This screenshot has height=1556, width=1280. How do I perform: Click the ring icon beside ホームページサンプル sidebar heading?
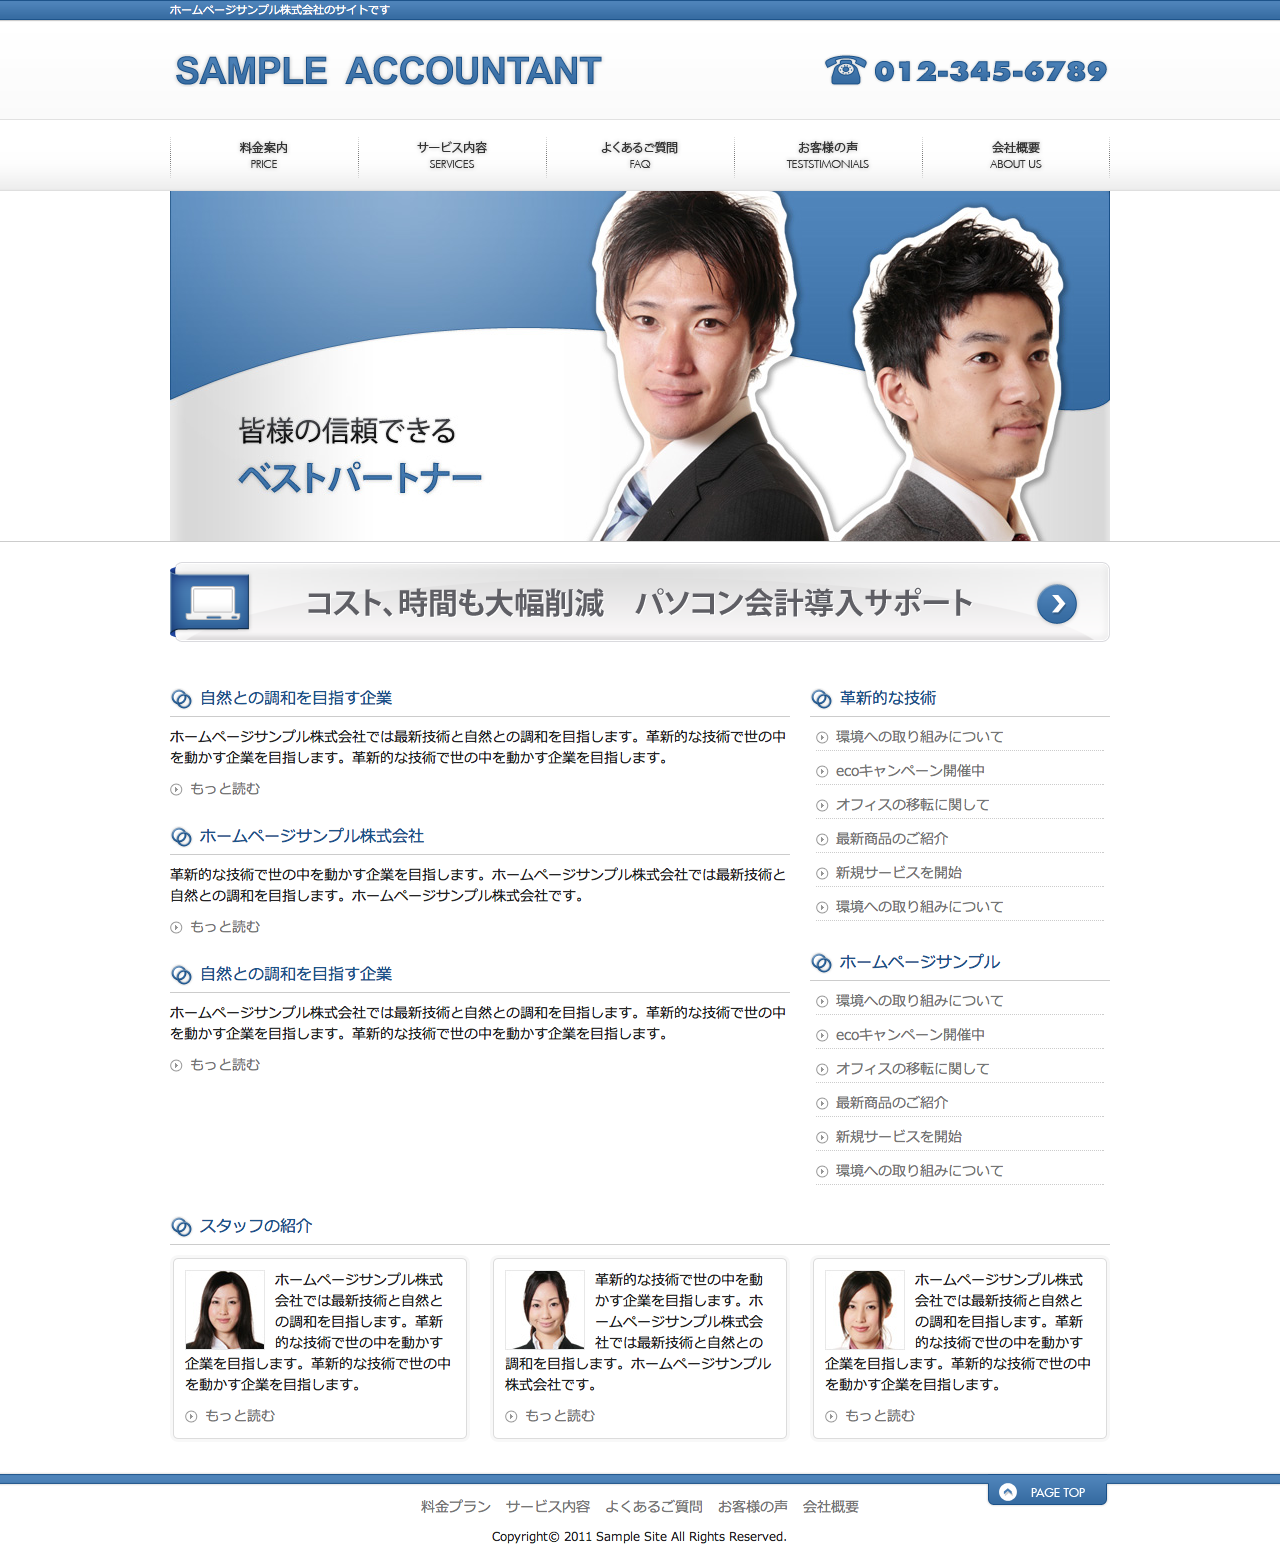pos(821,963)
